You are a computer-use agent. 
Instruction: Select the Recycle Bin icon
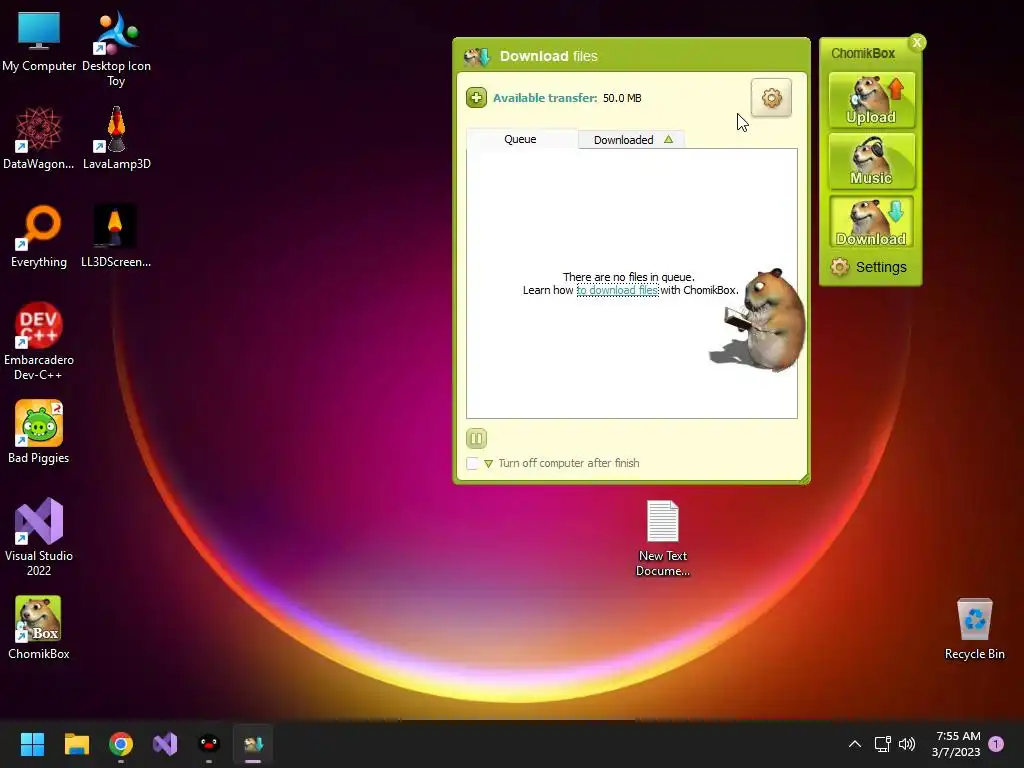click(x=974, y=629)
